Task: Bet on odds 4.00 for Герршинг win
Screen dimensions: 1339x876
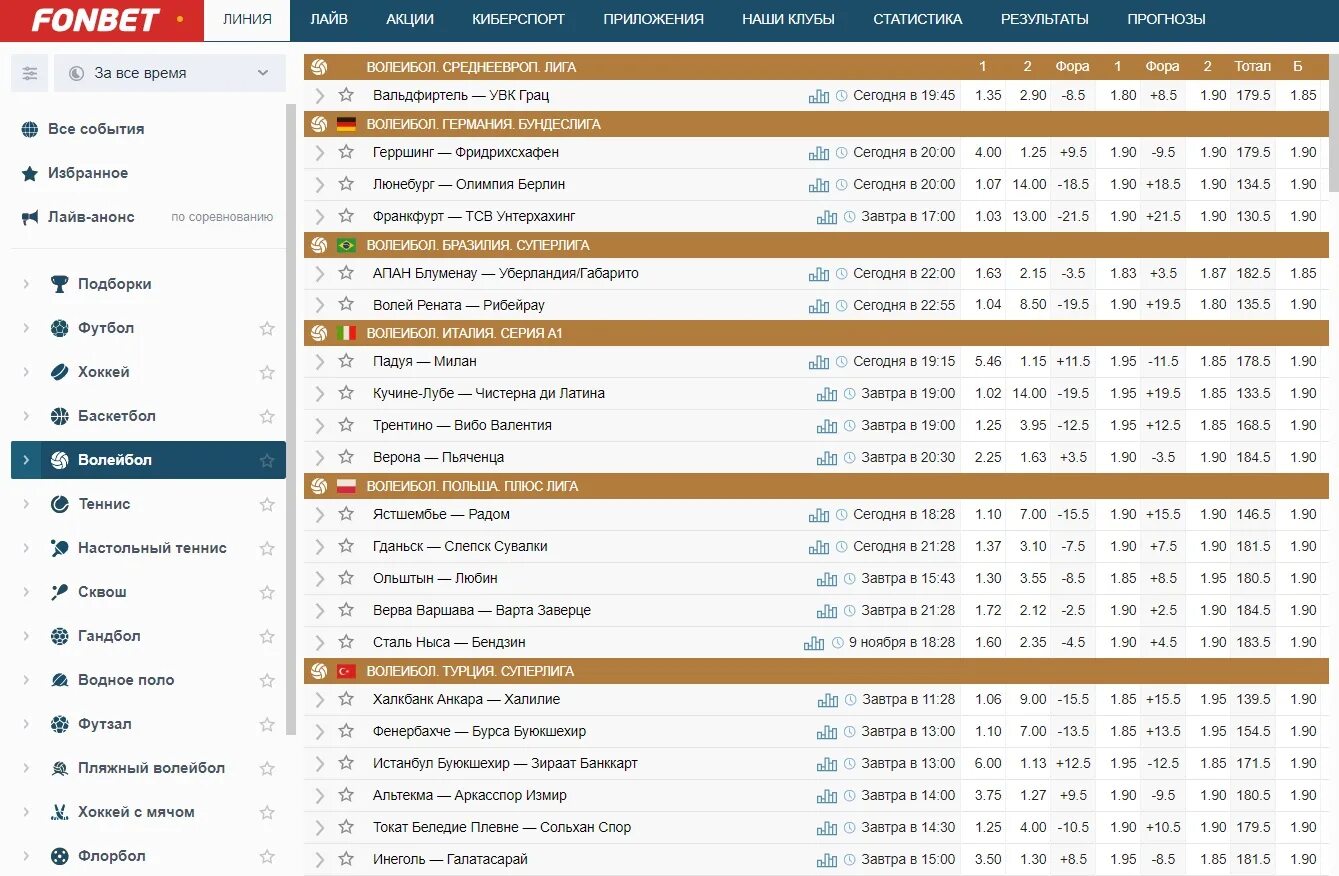Action: [x=988, y=153]
